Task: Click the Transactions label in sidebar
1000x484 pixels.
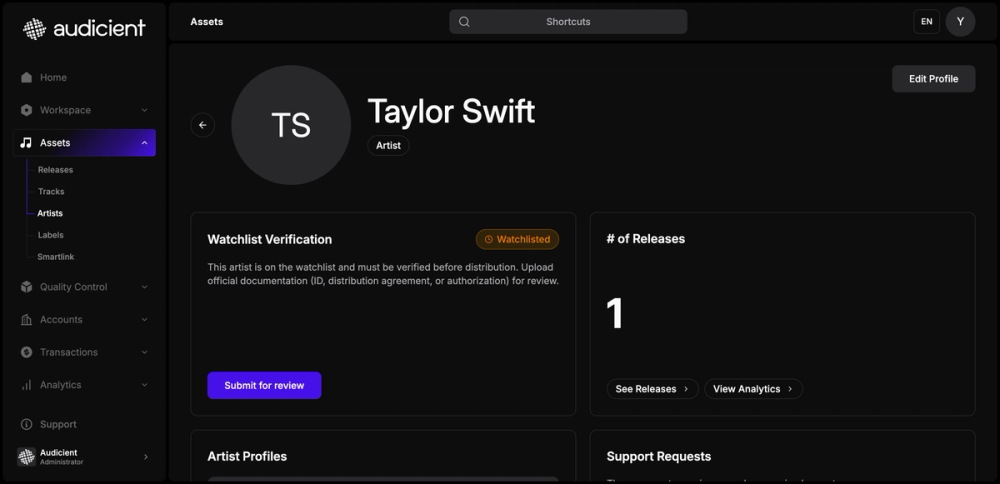Action: point(69,352)
